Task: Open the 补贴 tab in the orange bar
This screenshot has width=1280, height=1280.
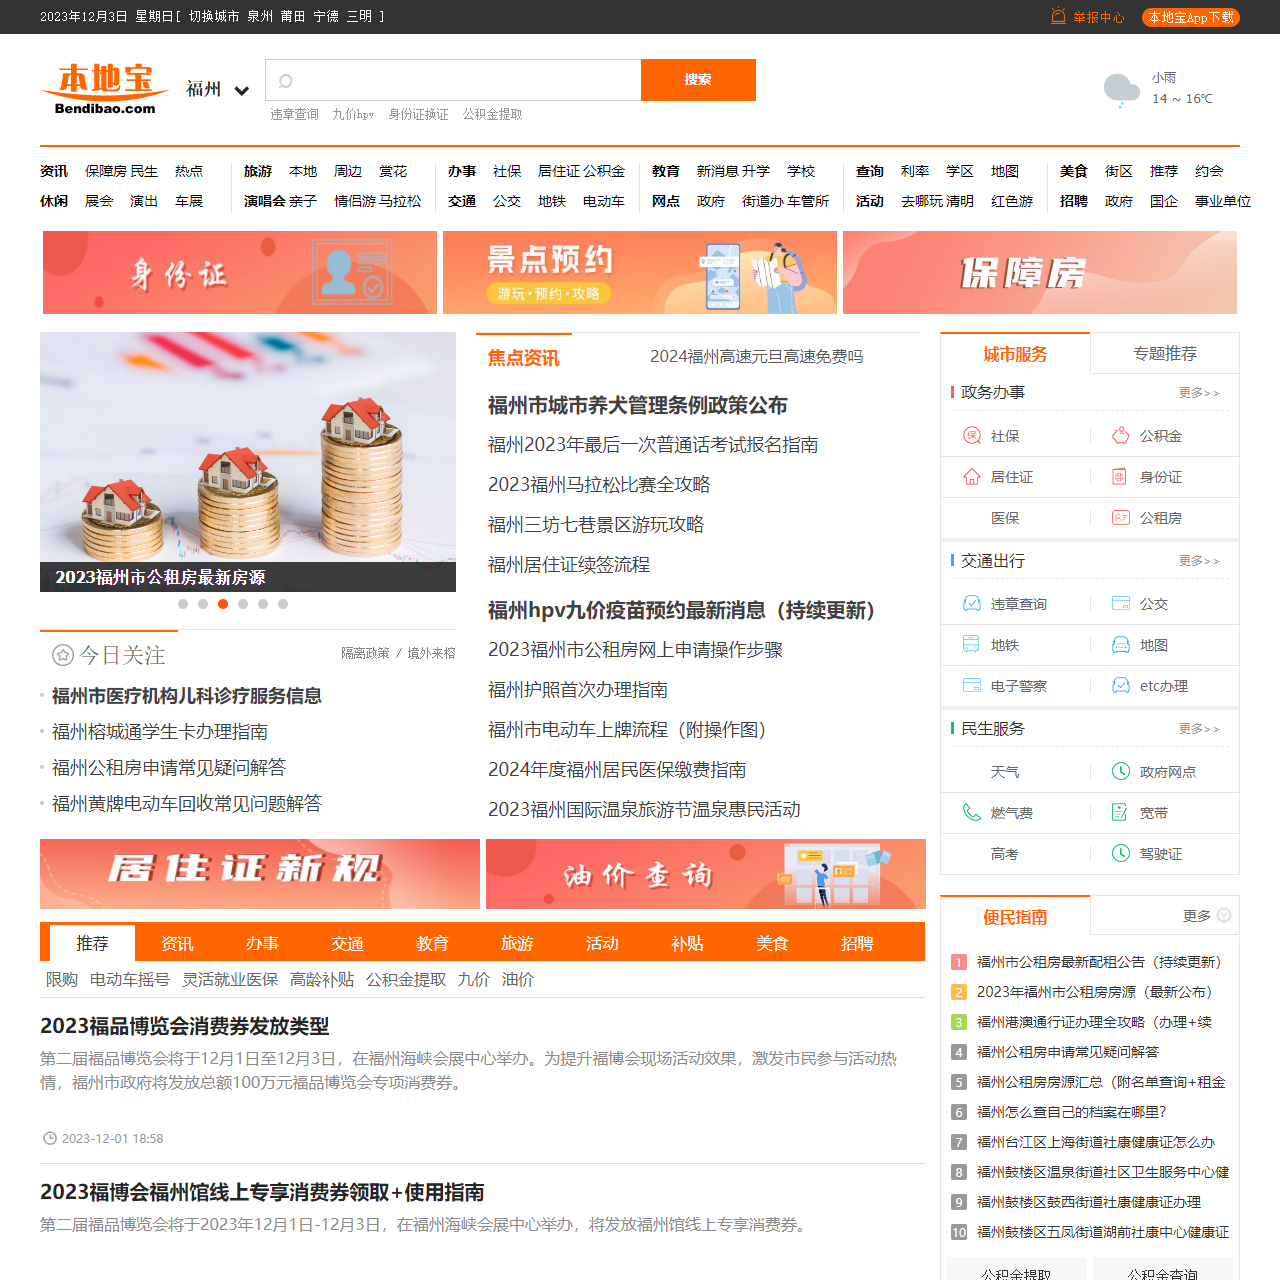Action: pyautogui.click(x=687, y=943)
